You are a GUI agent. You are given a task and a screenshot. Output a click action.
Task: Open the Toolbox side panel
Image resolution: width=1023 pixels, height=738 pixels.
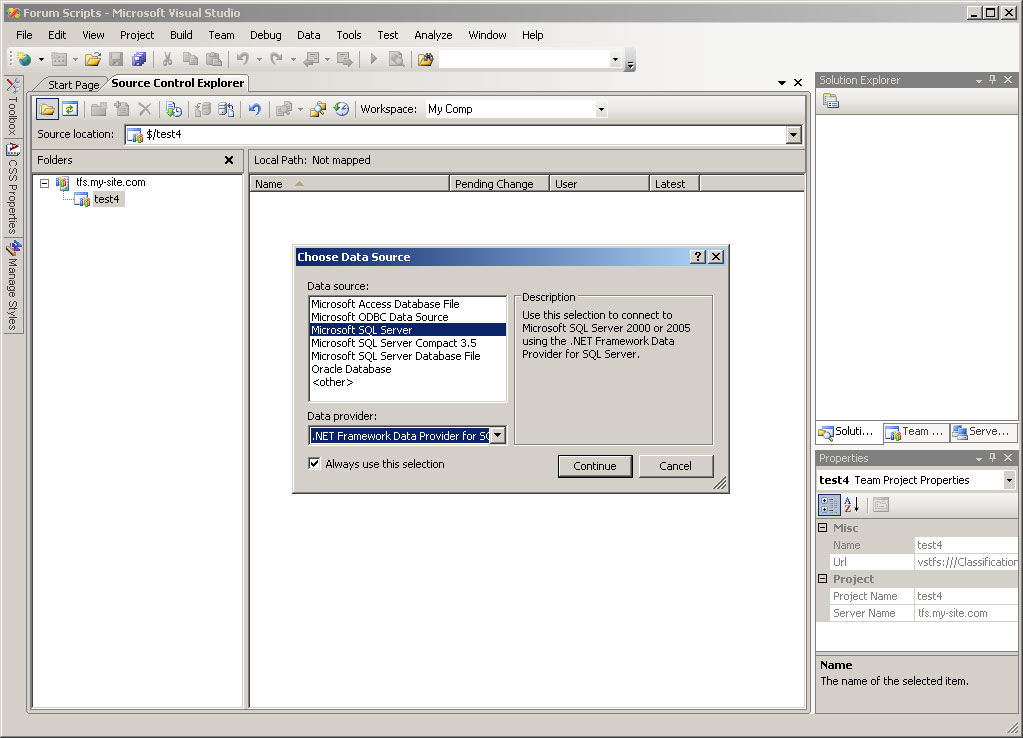tap(13, 106)
